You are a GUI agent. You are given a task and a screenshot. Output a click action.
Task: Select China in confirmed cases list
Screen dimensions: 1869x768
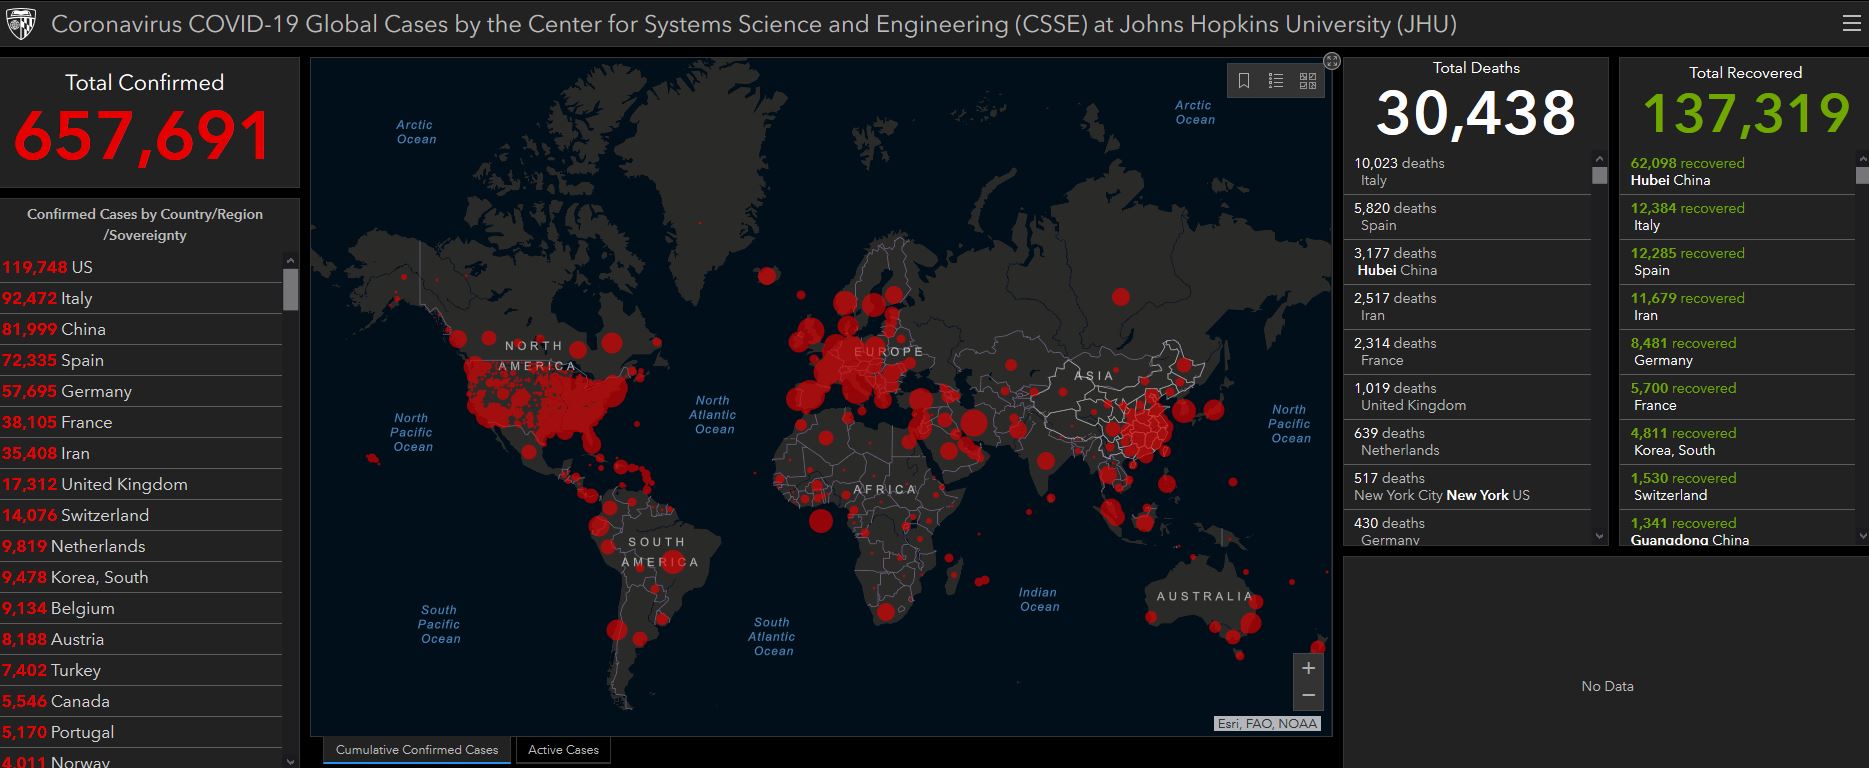point(141,329)
